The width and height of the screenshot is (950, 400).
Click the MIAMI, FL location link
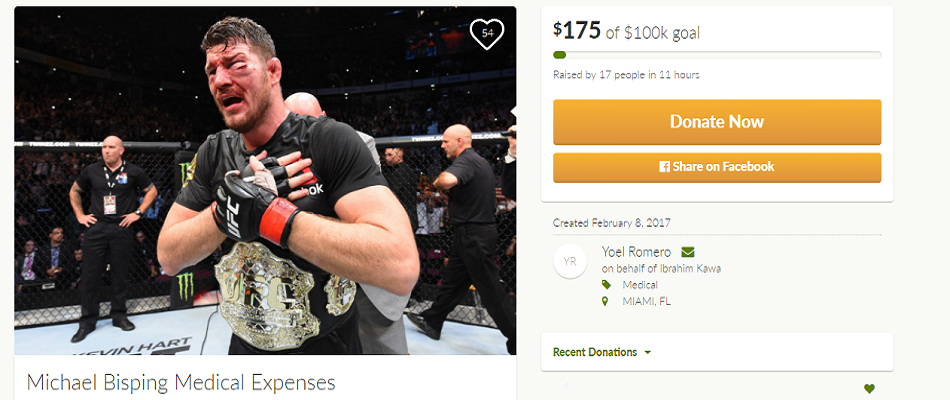(x=646, y=301)
